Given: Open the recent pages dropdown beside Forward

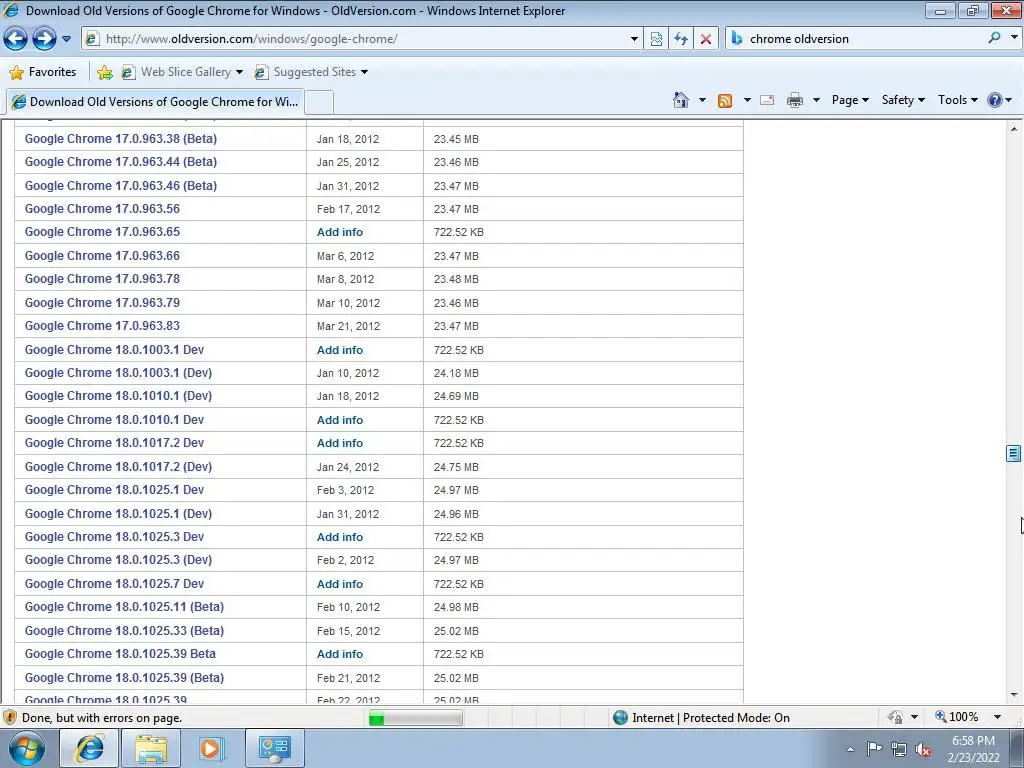Looking at the screenshot, I should pyautogui.click(x=67, y=39).
